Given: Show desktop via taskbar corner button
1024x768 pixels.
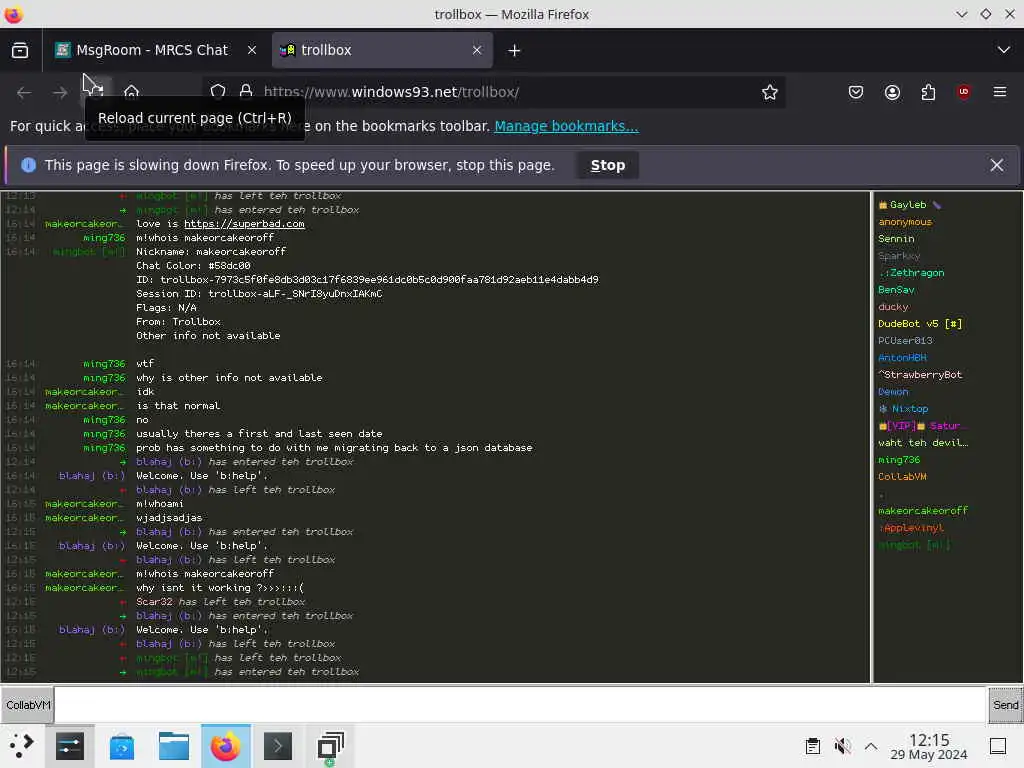Looking at the screenshot, I should point(998,746).
